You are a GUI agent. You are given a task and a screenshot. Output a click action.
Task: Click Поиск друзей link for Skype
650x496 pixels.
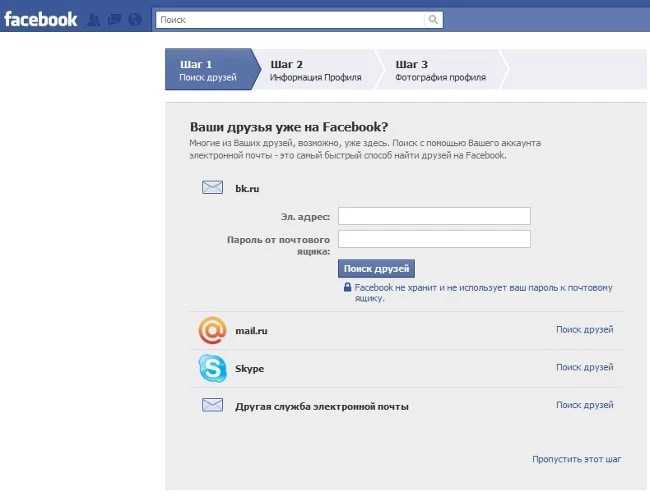pyautogui.click(x=585, y=368)
